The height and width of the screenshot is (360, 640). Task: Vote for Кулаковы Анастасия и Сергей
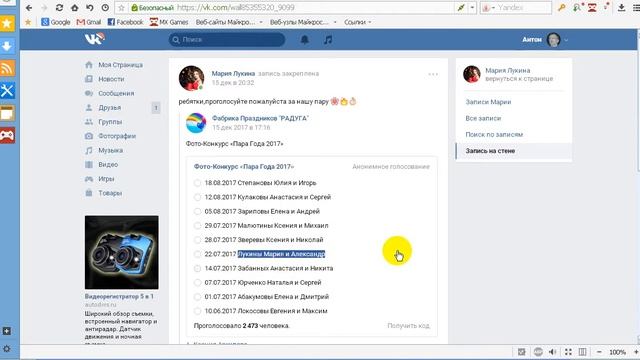coord(197,197)
